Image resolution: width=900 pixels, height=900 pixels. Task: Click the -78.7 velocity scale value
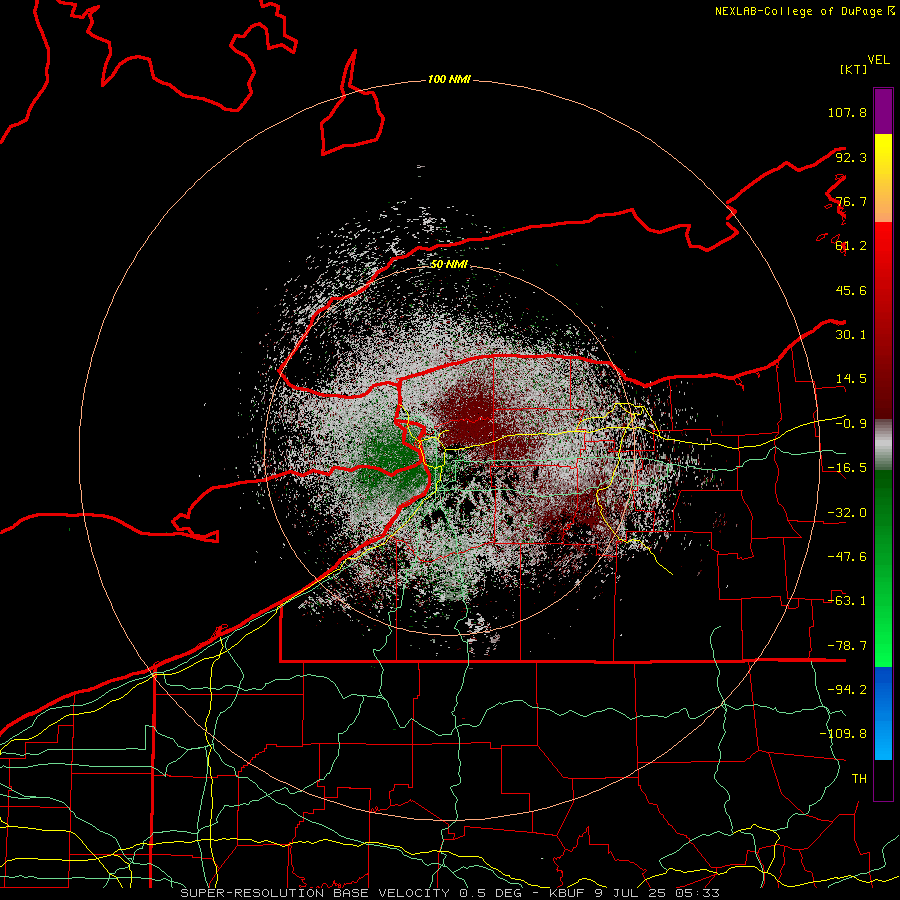847,646
